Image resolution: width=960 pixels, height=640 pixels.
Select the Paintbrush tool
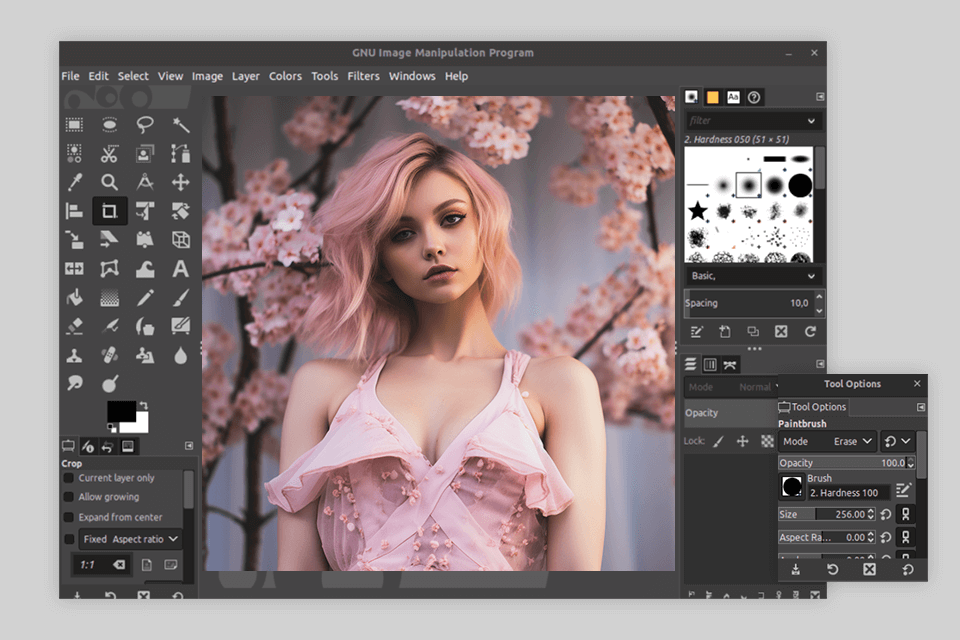click(x=181, y=298)
